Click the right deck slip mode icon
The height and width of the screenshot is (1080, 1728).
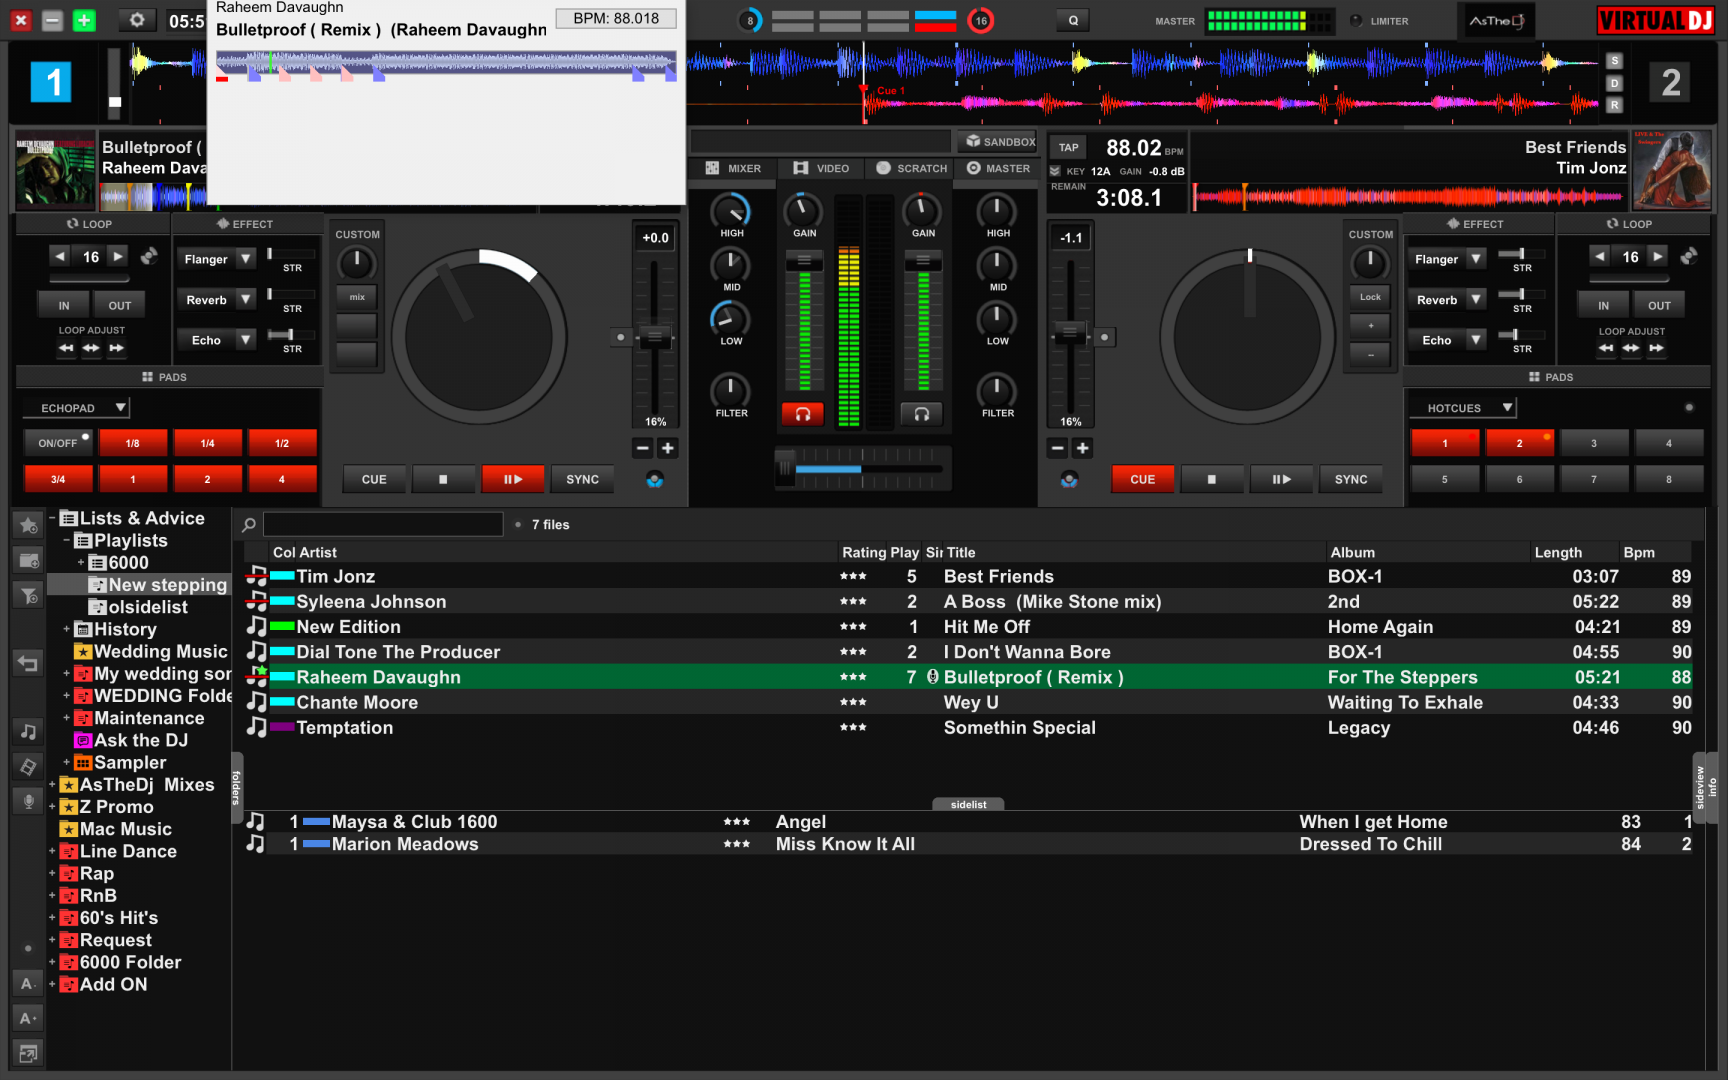[x=1069, y=480]
